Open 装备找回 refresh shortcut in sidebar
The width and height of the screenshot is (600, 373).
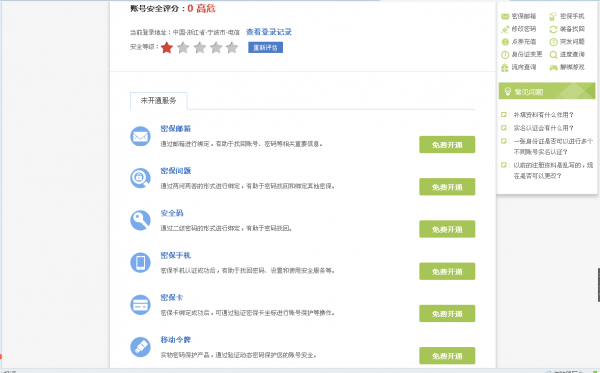coord(567,29)
